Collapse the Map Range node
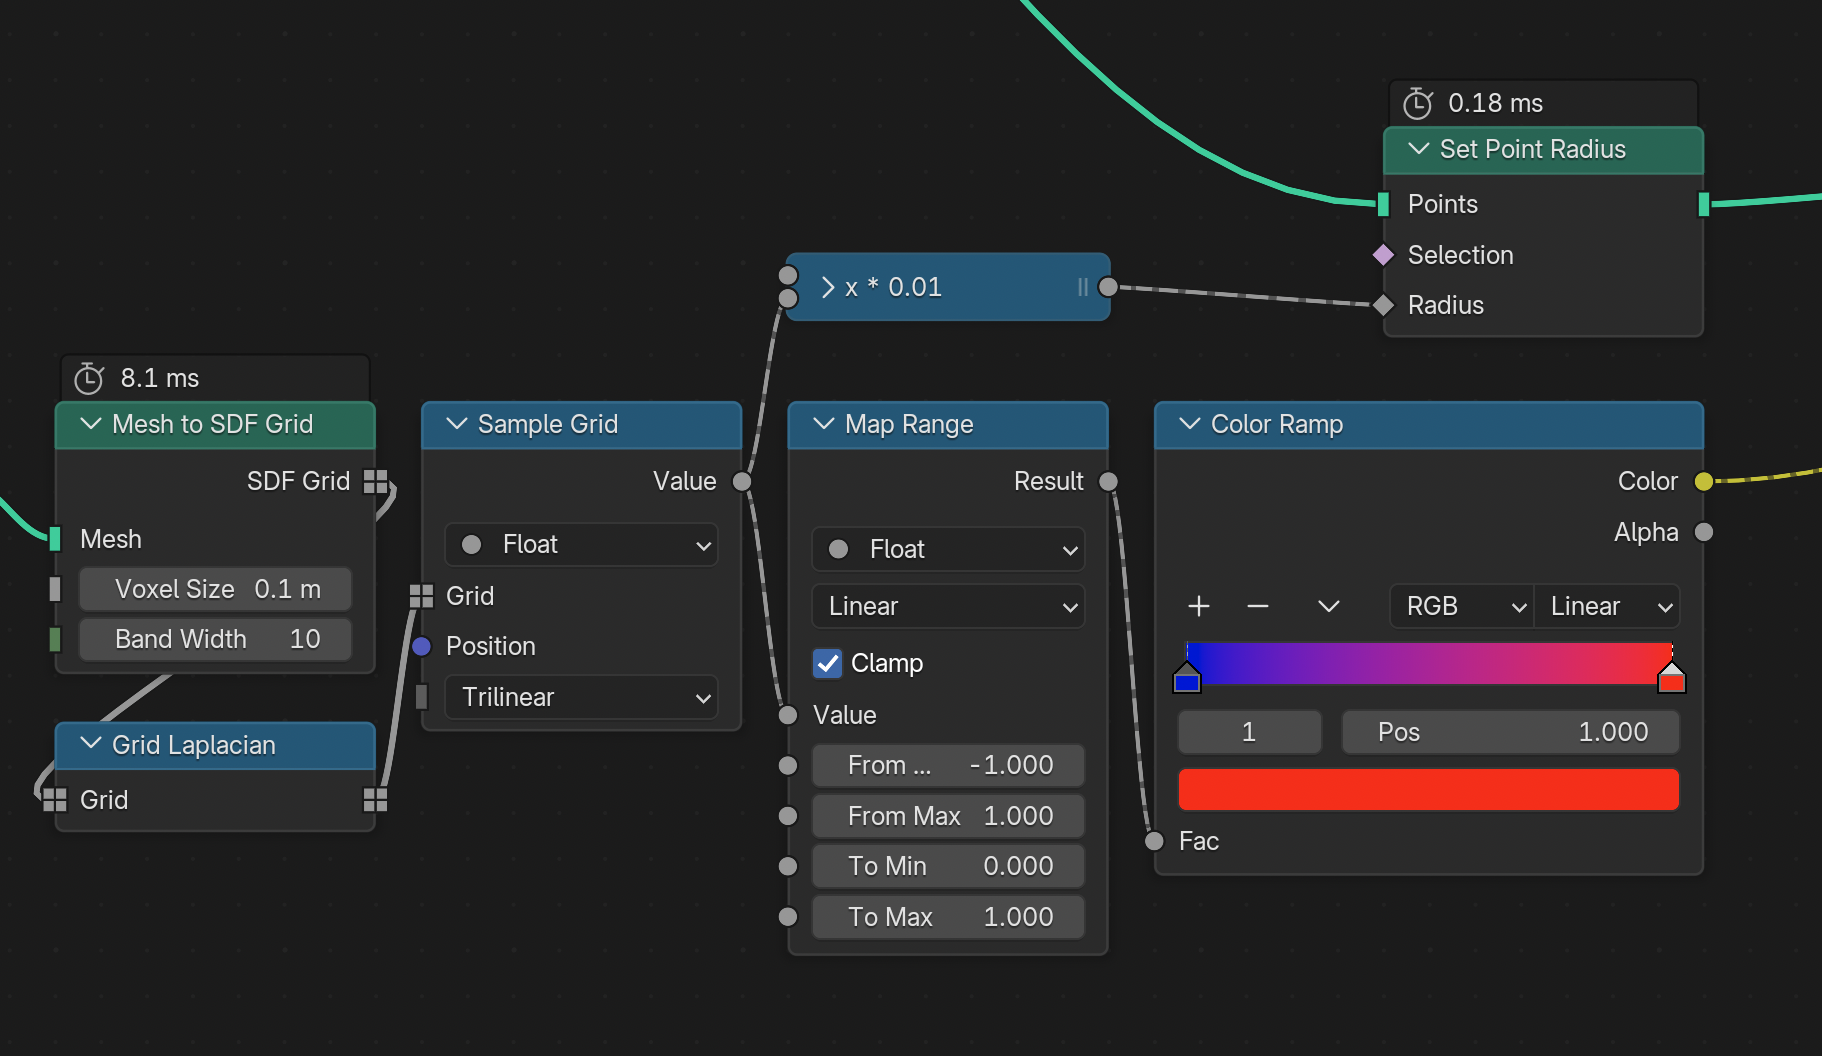Image resolution: width=1822 pixels, height=1056 pixels. (x=824, y=424)
